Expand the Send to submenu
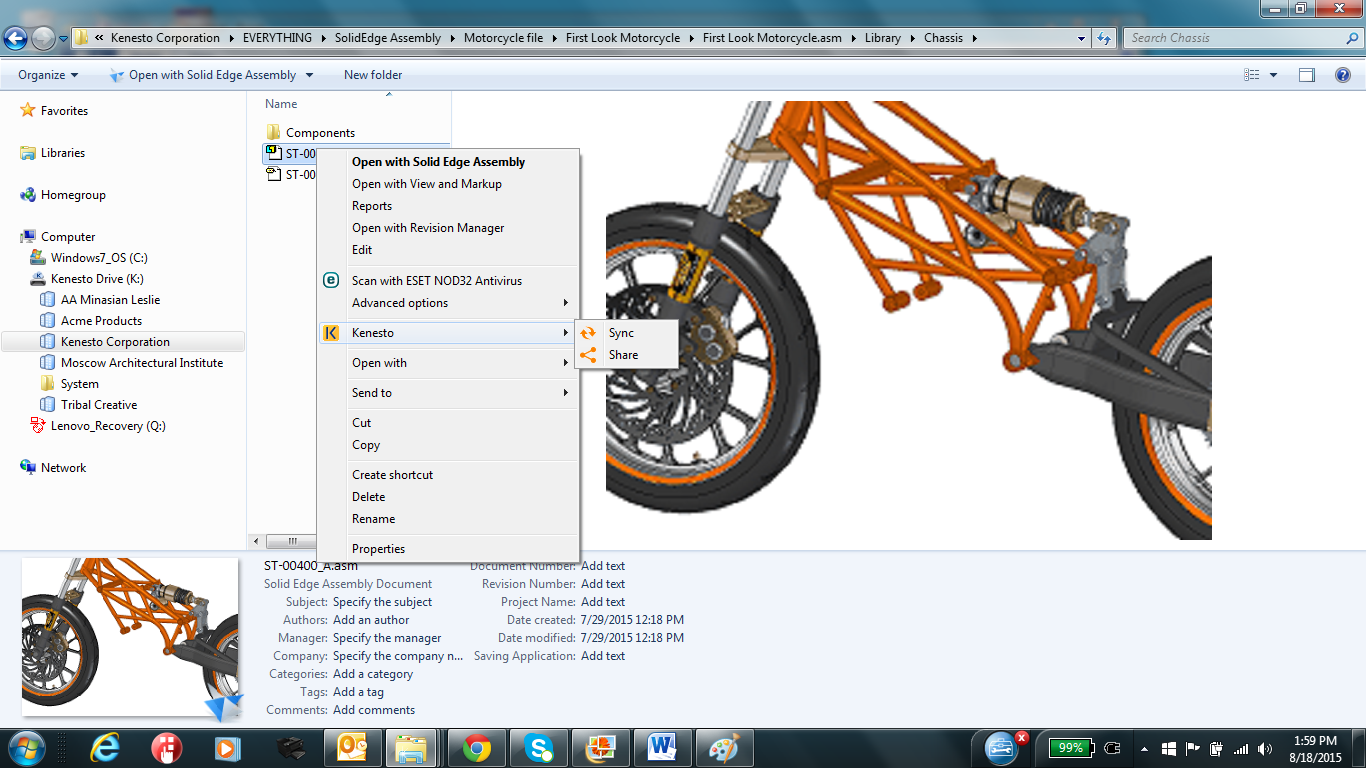Viewport: 1366px width, 768px height. pyautogui.click(x=447, y=393)
